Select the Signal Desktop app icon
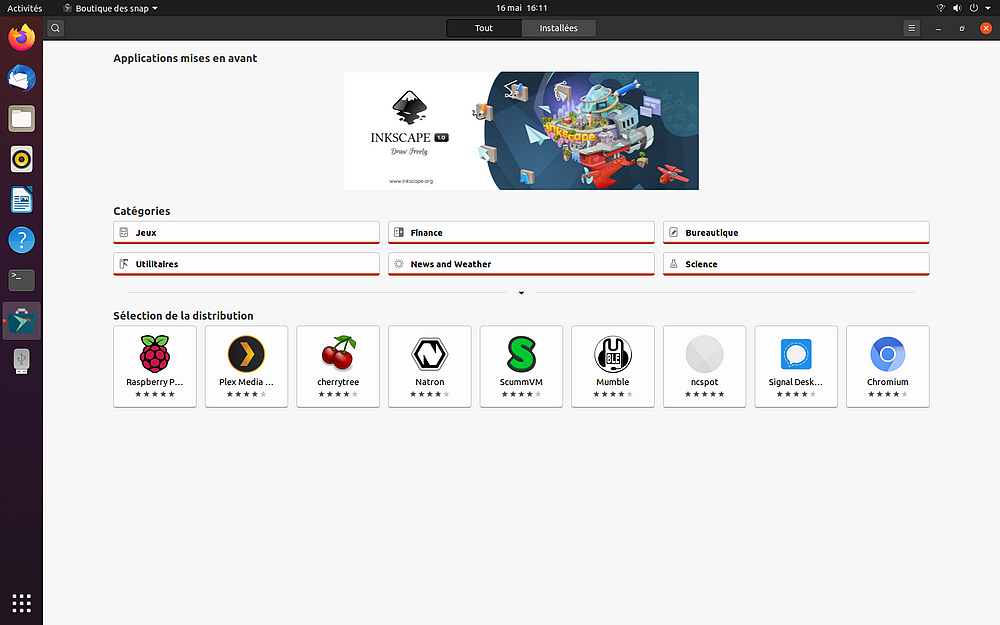The height and width of the screenshot is (625, 1000). point(796,354)
